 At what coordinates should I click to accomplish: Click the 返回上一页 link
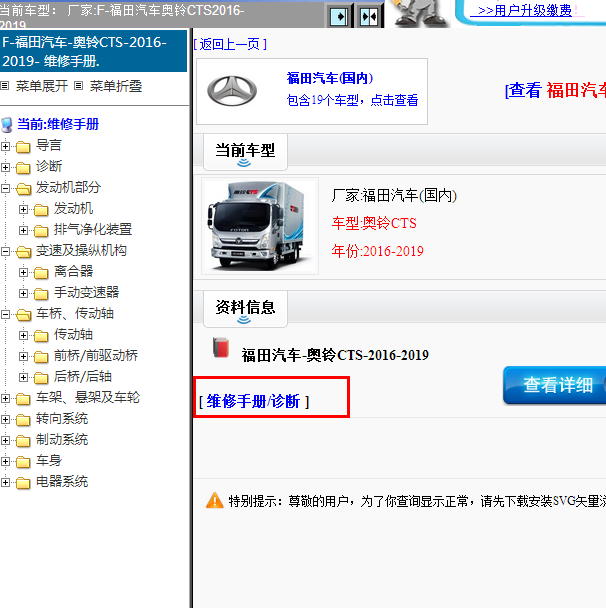point(230,44)
